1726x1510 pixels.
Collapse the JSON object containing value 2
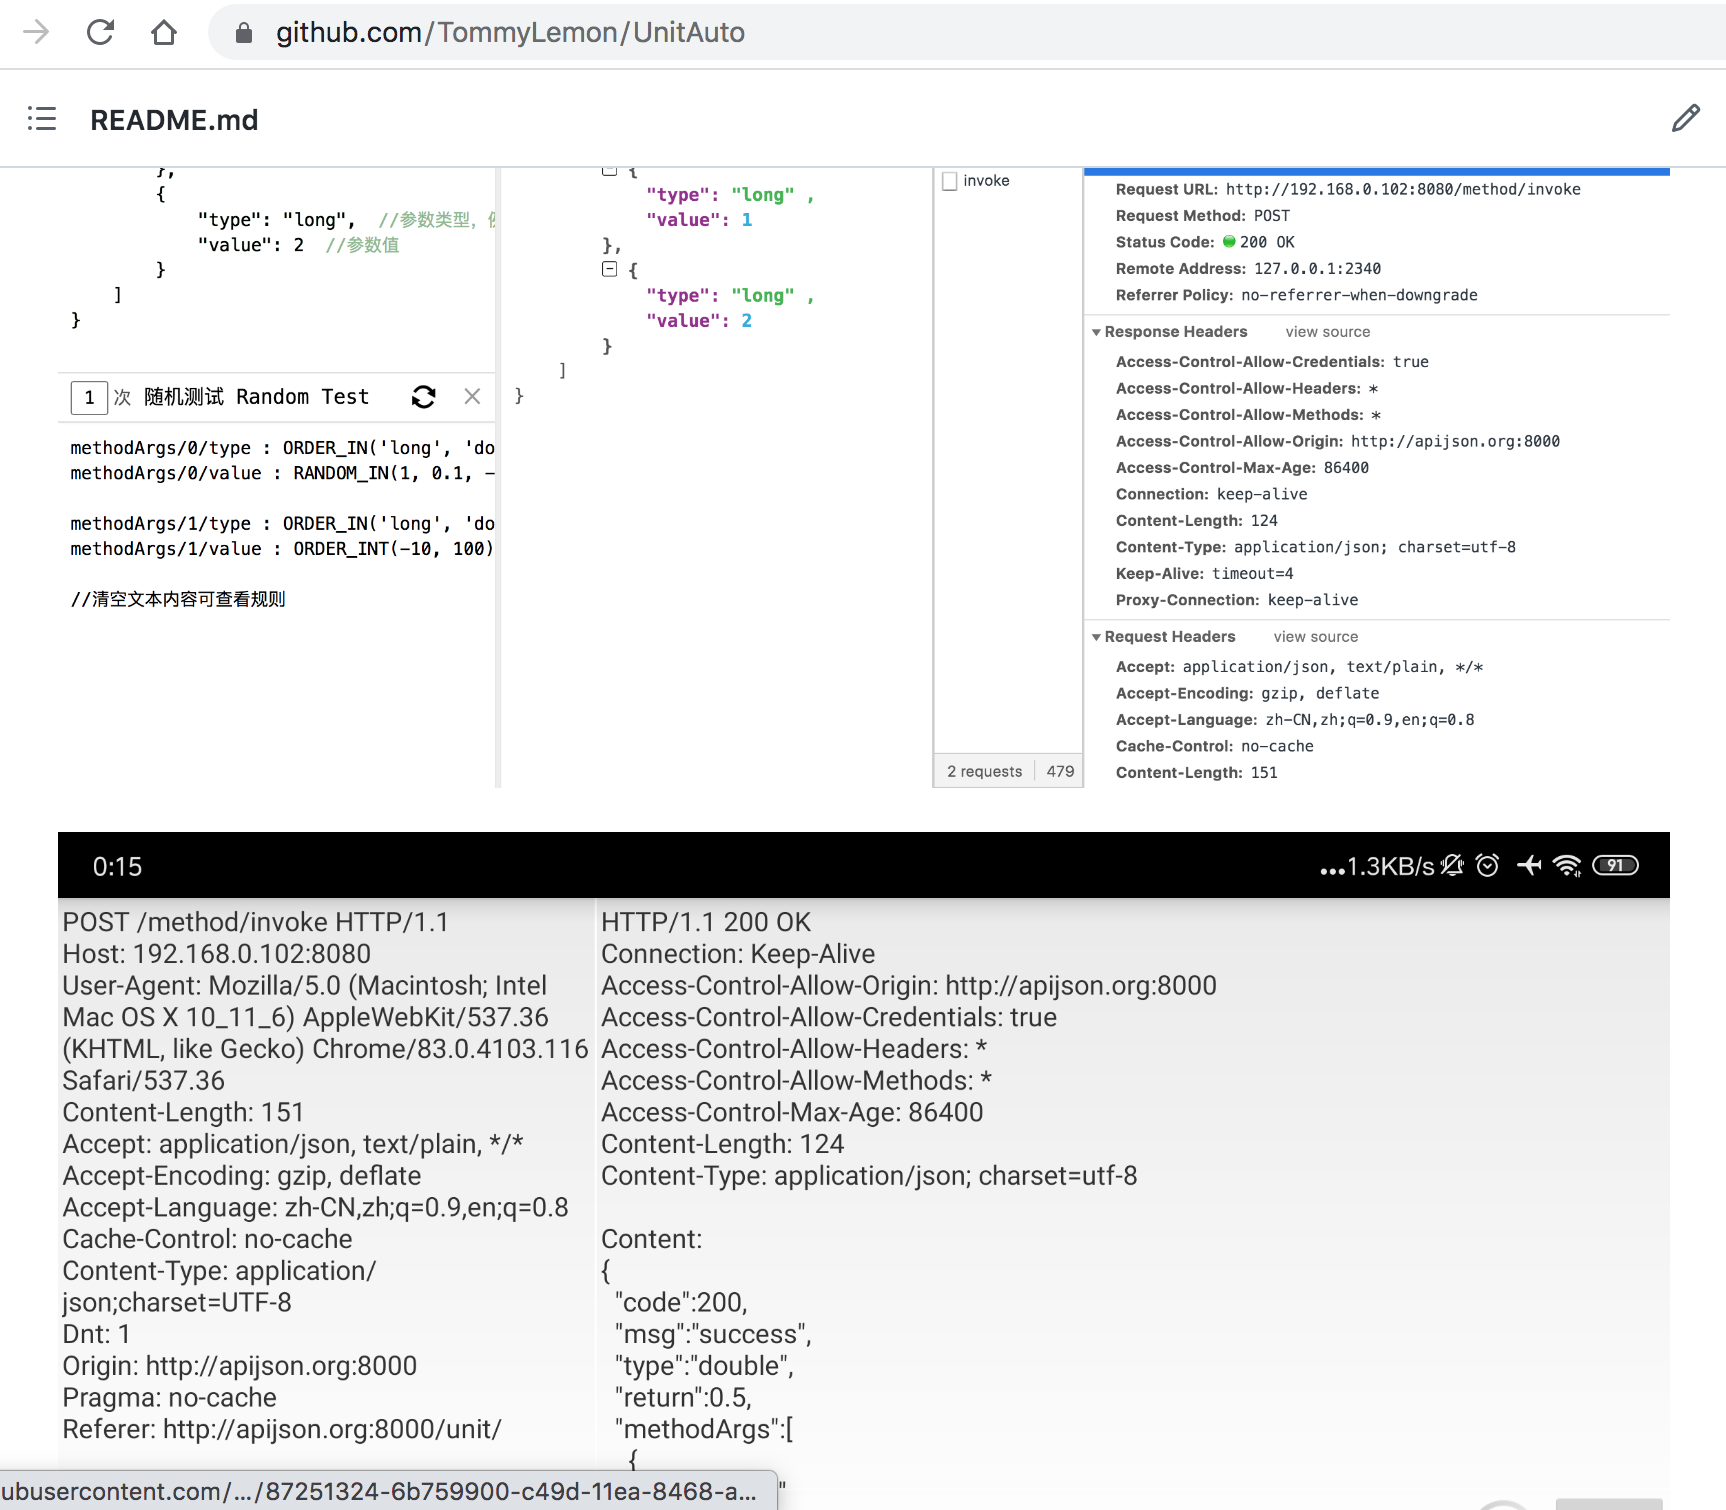609,269
